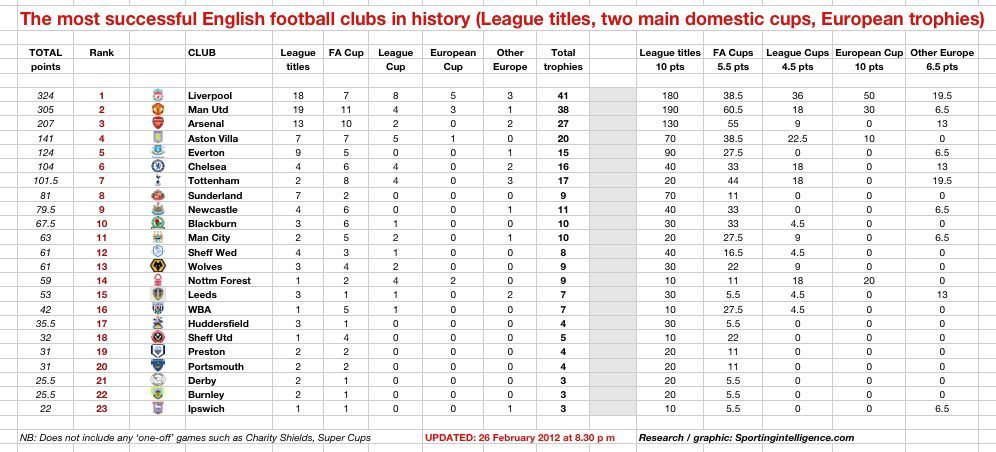Viewport: 996px width, 452px height.
Task: Select the Wolves badge icon
Action: (x=158, y=266)
